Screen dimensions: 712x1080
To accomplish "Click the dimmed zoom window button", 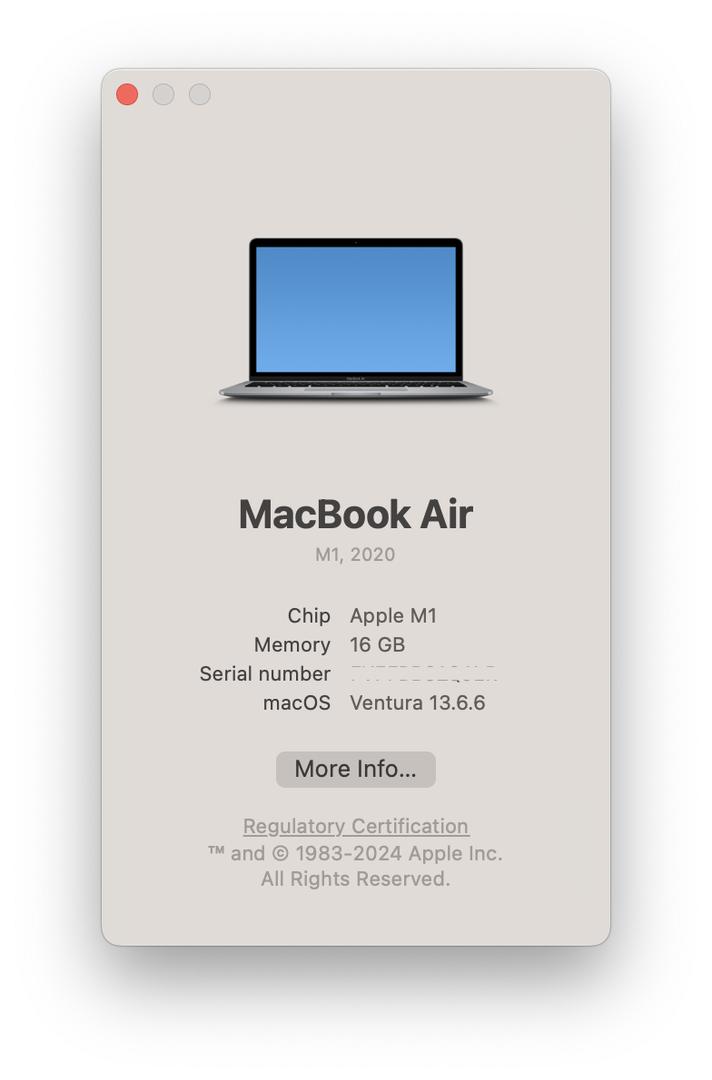I will (x=200, y=94).
